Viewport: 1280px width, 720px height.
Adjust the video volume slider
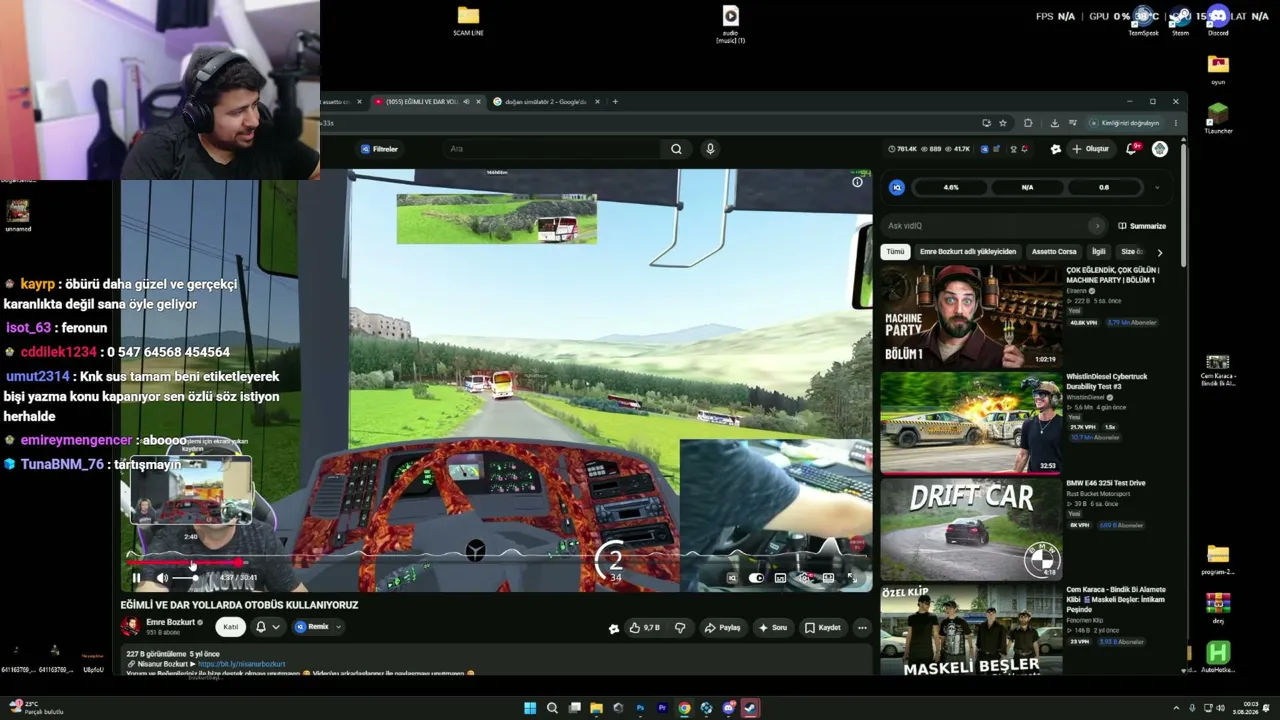pyautogui.click(x=186, y=578)
